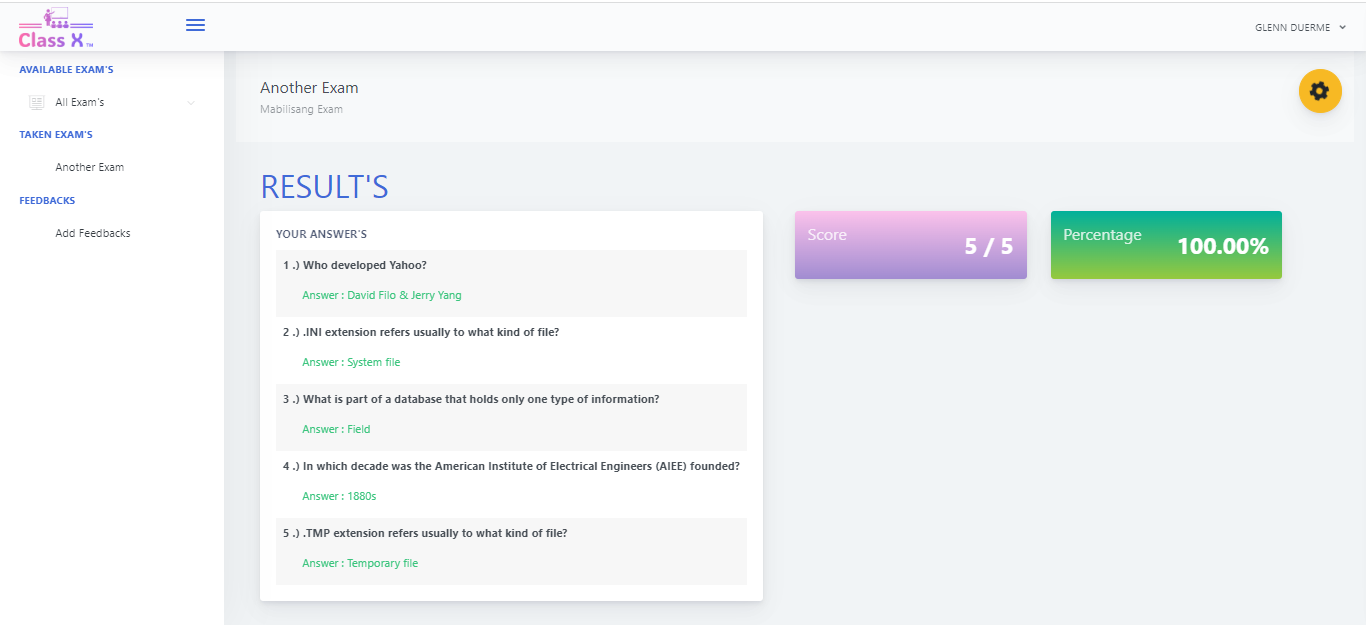Select All Exam's in the sidebar

coord(80,102)
